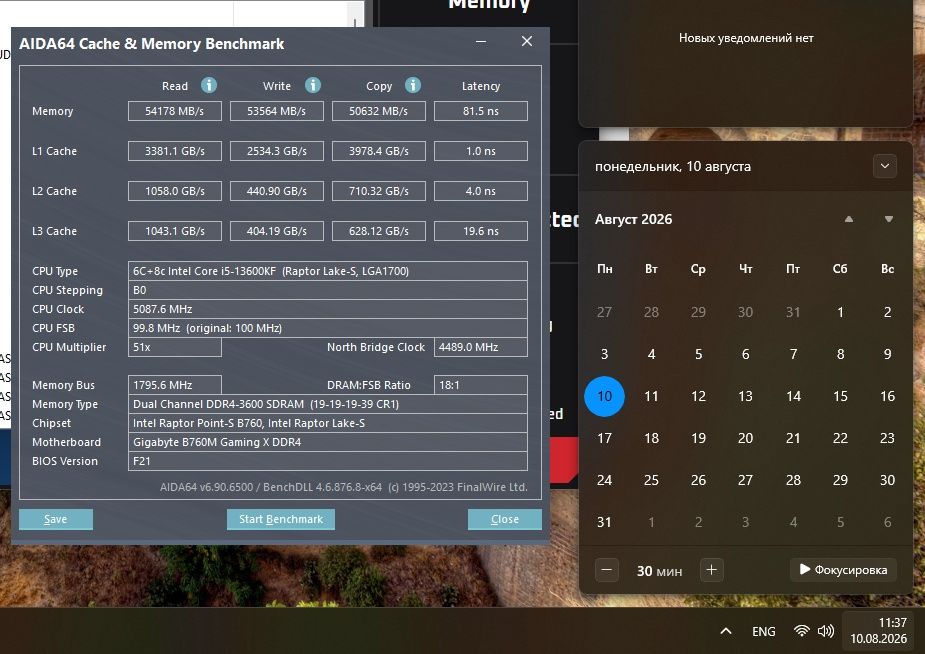Switch ENG input language in taskbar

pyautogui.click(x=763, y=632)
